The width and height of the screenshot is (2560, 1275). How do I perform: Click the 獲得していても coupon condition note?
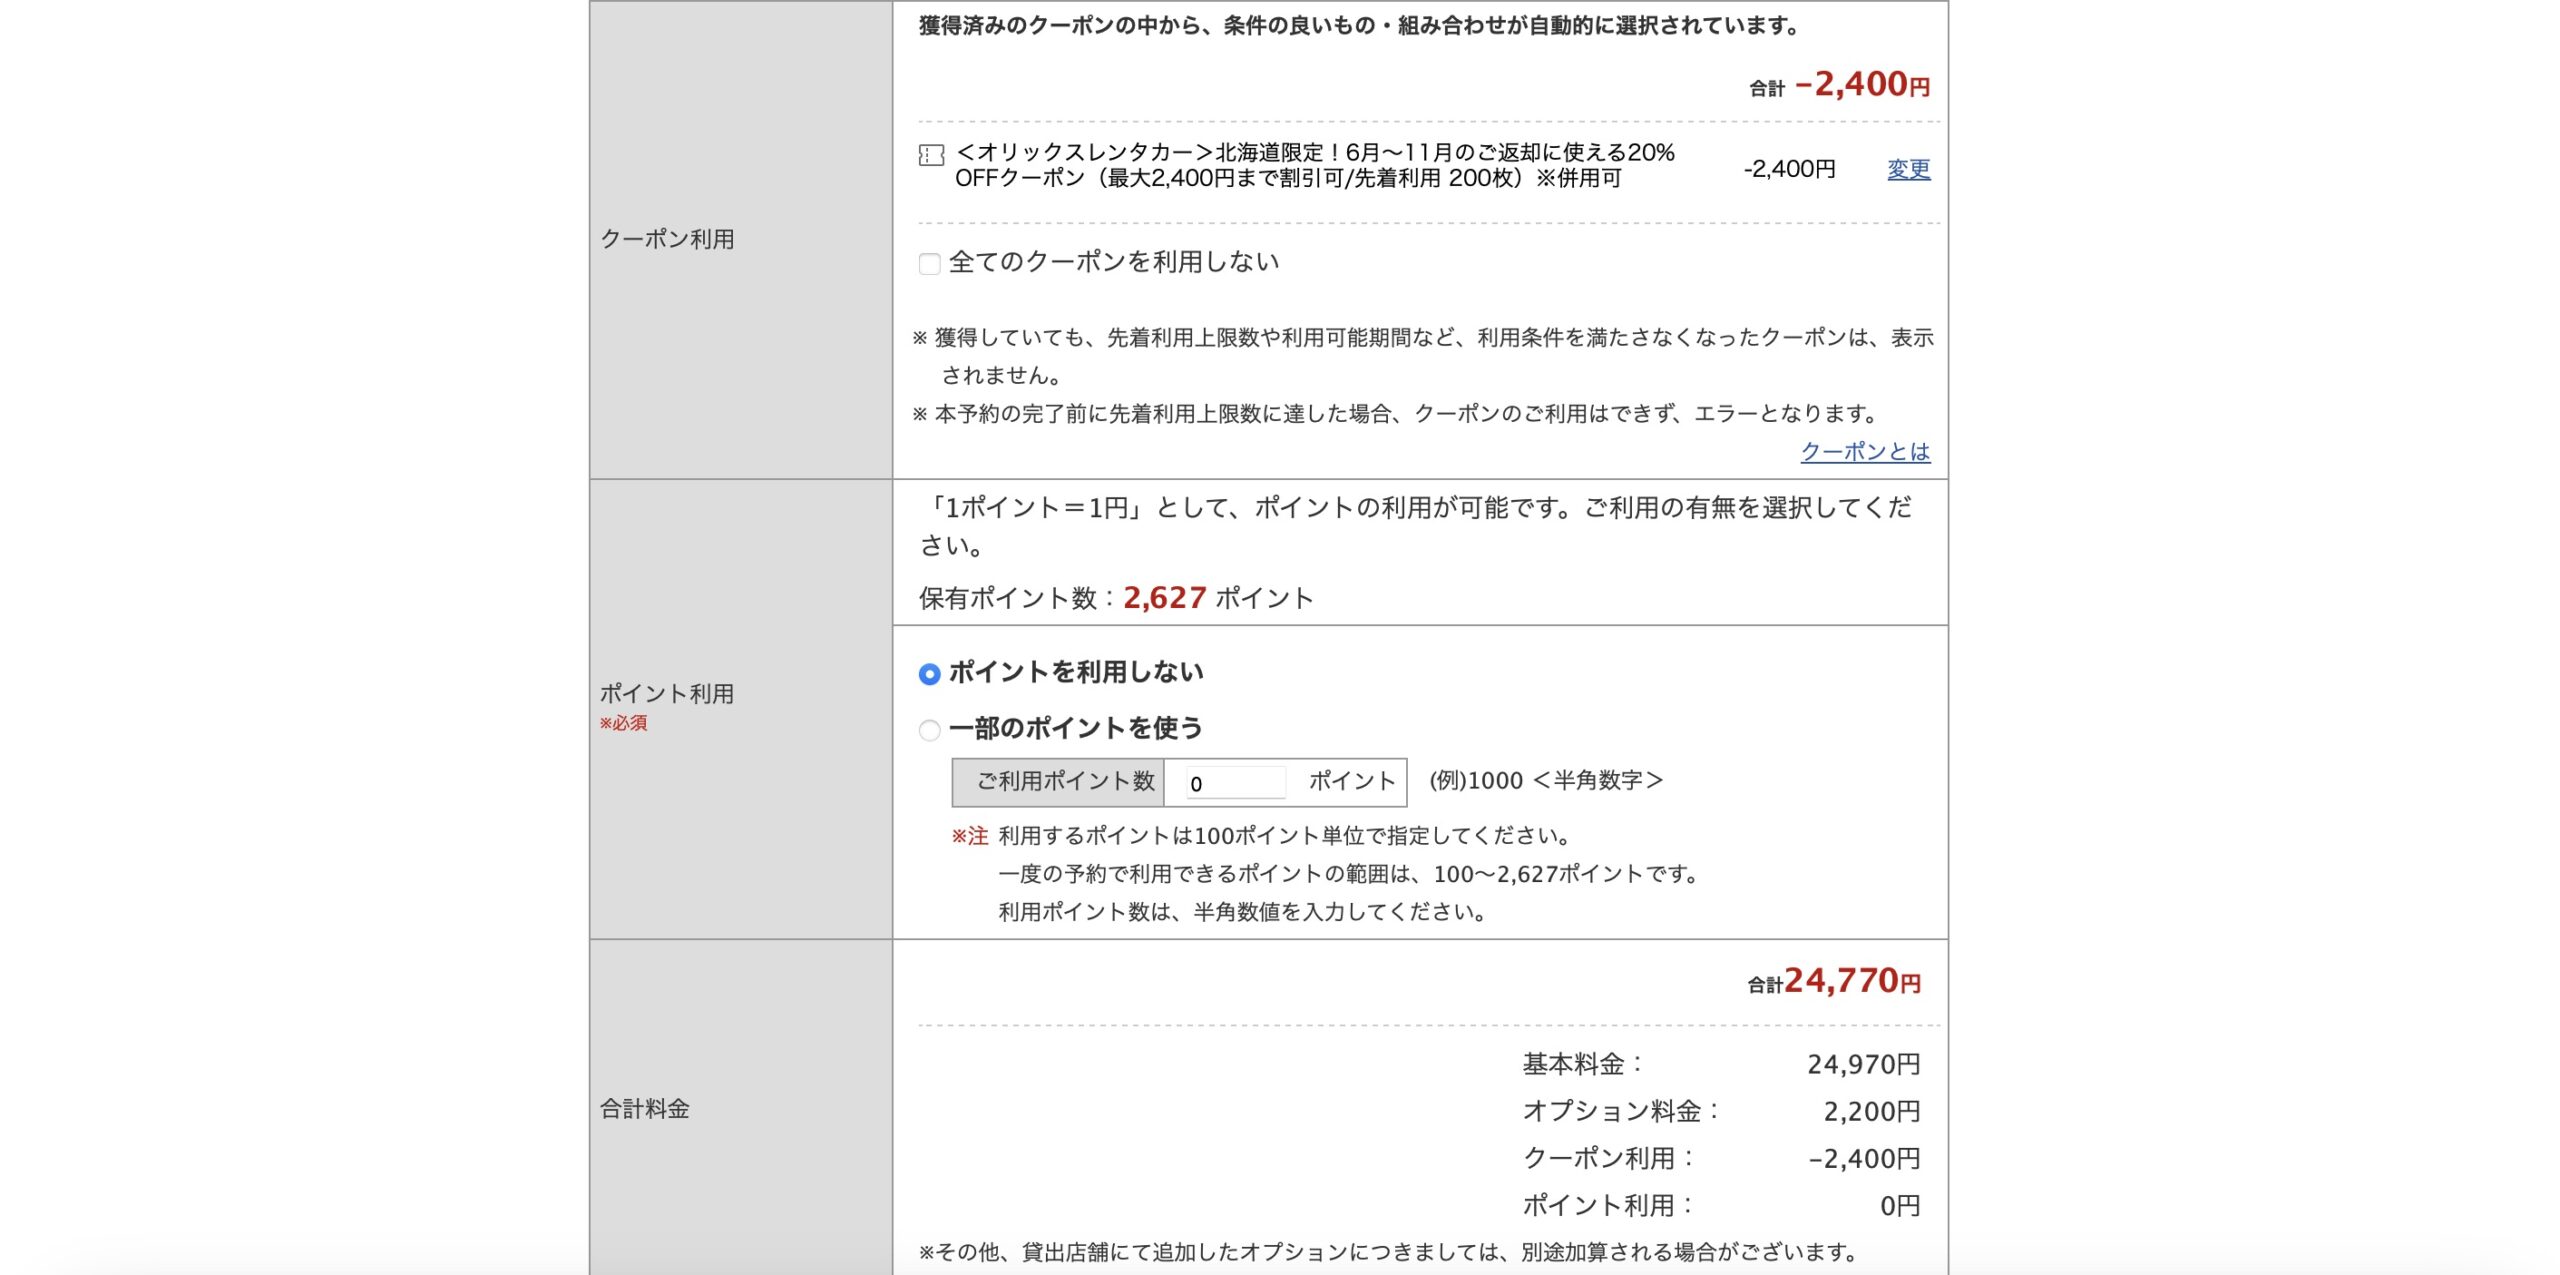(1423, 356)
